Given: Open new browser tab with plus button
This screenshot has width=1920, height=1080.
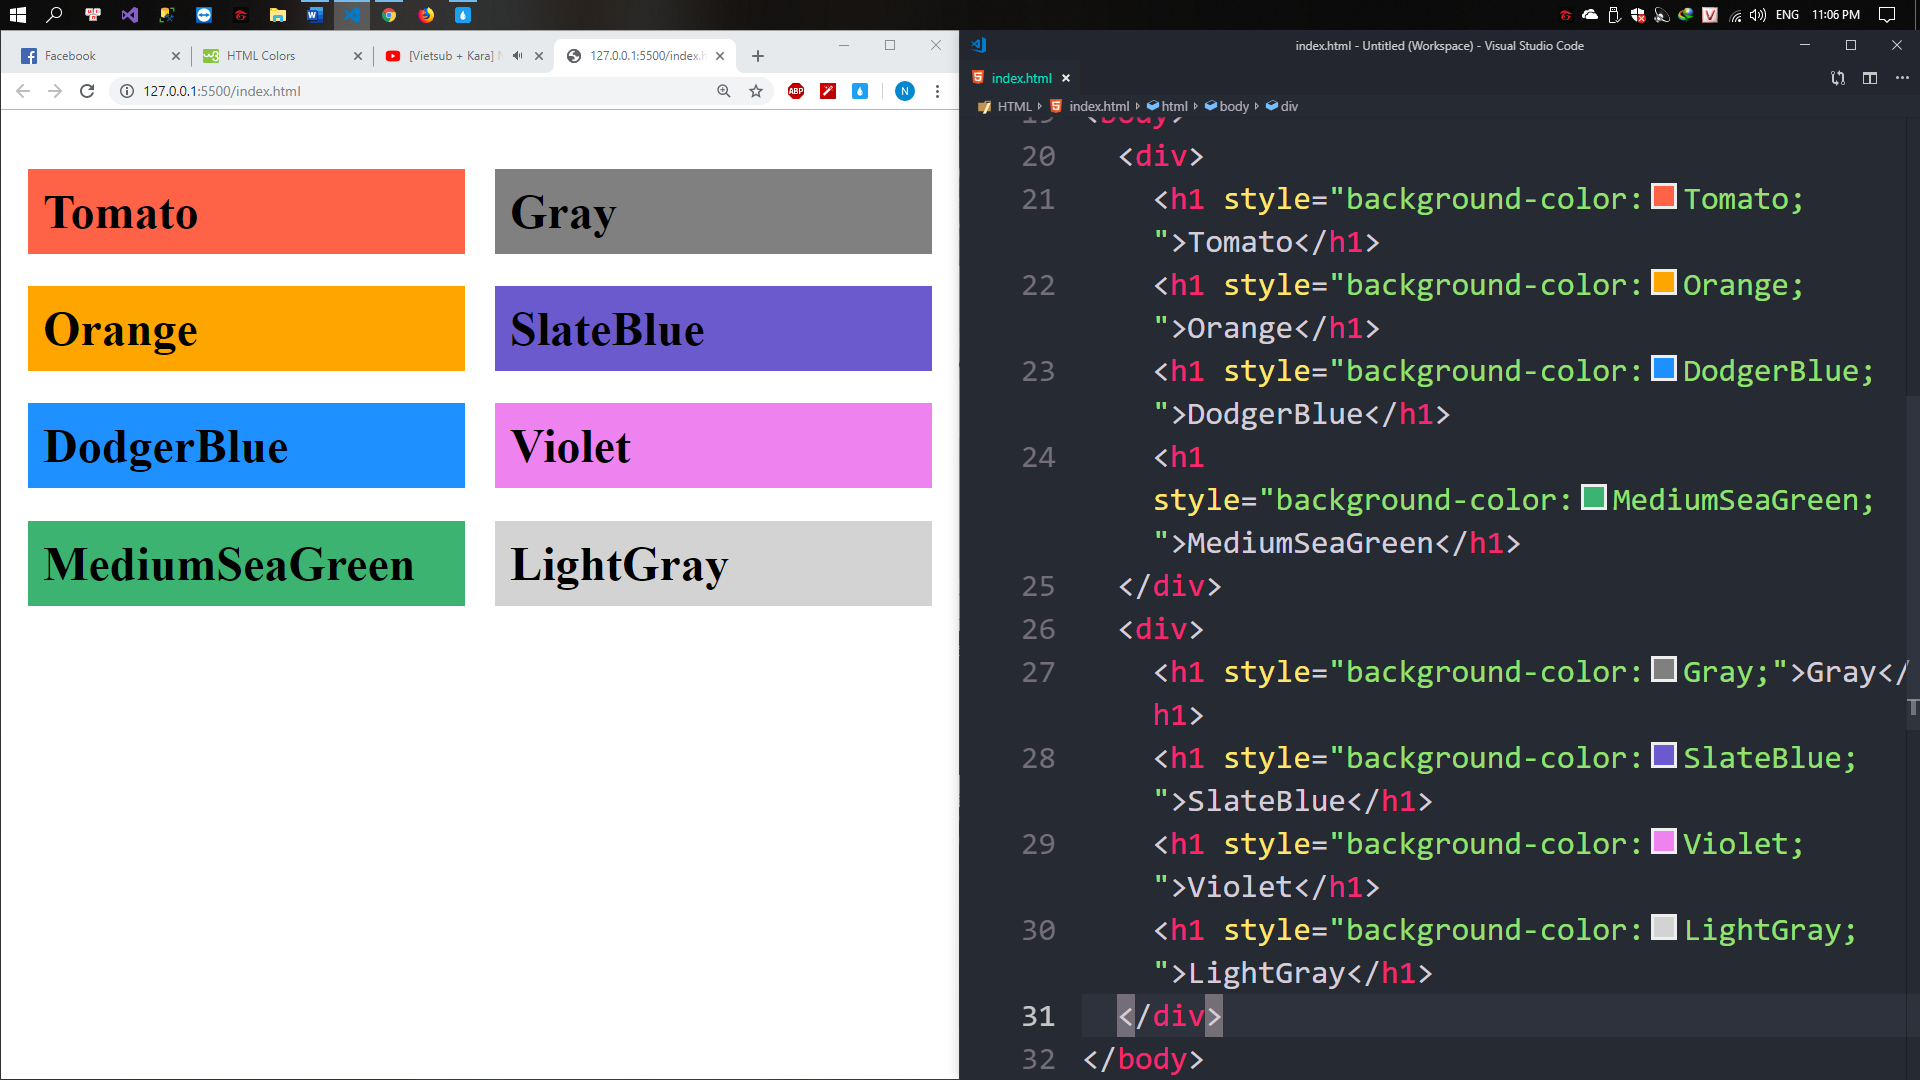Looking at the screenshot, I should [758, 56].
